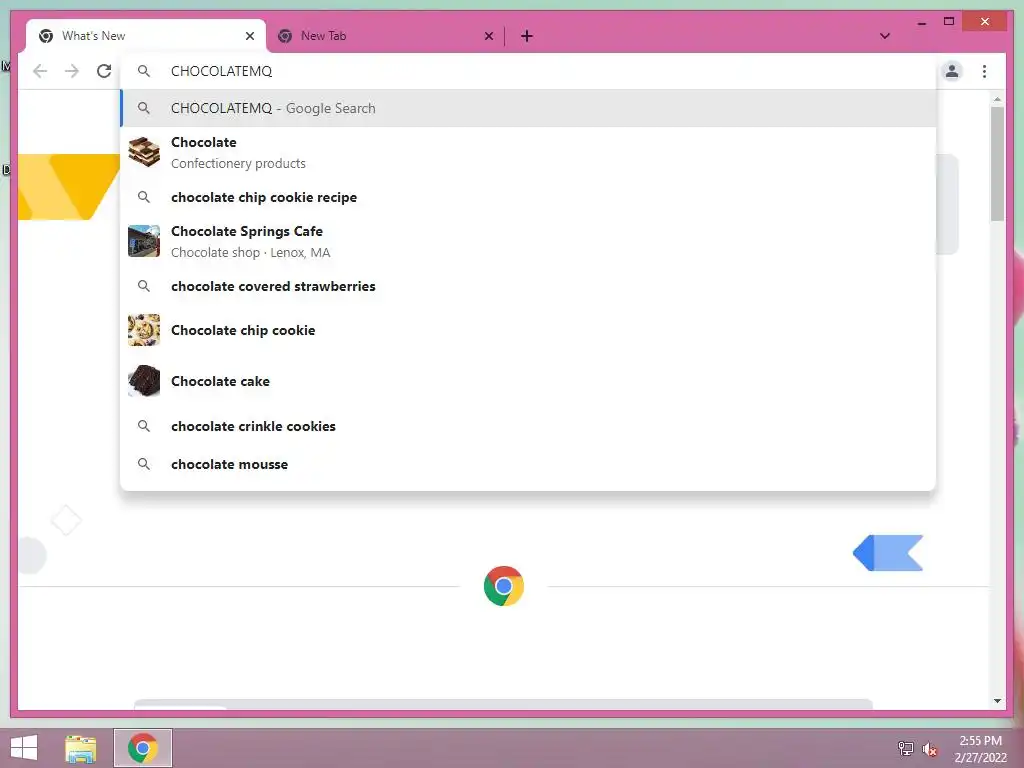Pick chocolate crinkle cookies suggestion
Screen dimensions: 1024x768
pos(528,426)
